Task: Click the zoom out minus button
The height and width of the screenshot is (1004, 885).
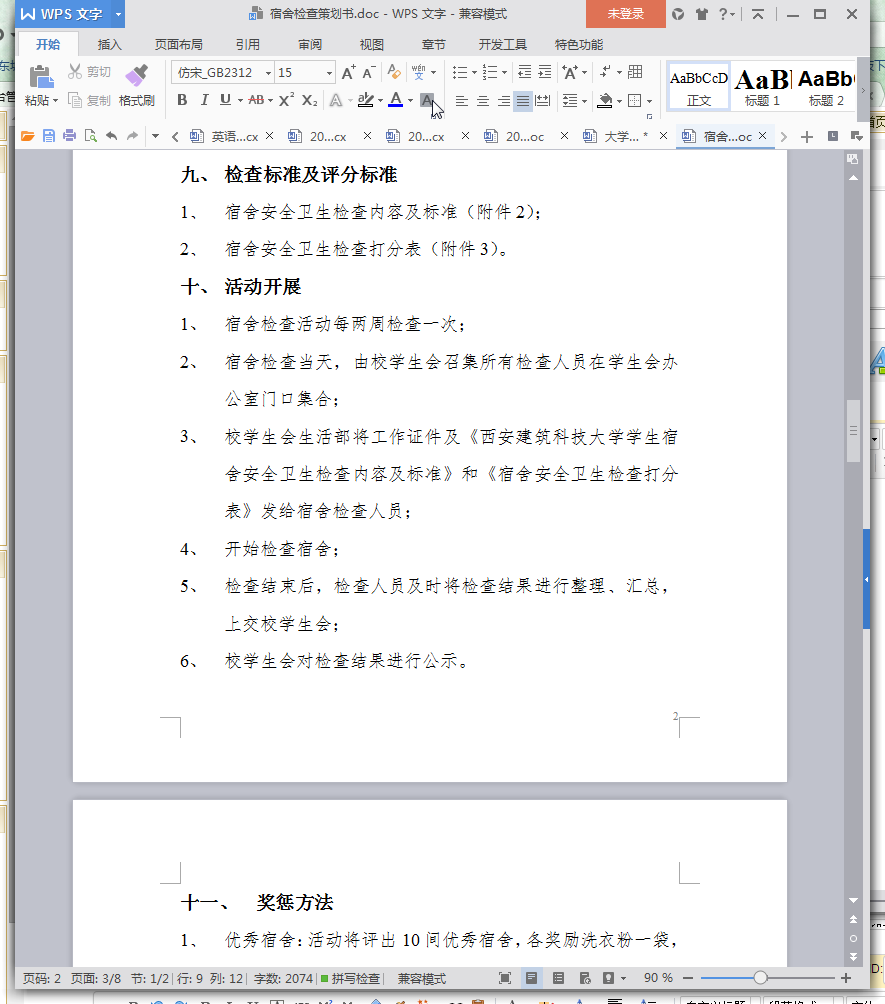Action: 688,978
